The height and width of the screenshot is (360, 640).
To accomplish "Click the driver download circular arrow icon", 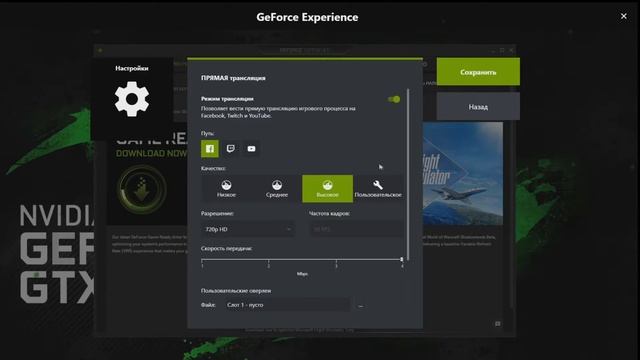I will 141,189.
